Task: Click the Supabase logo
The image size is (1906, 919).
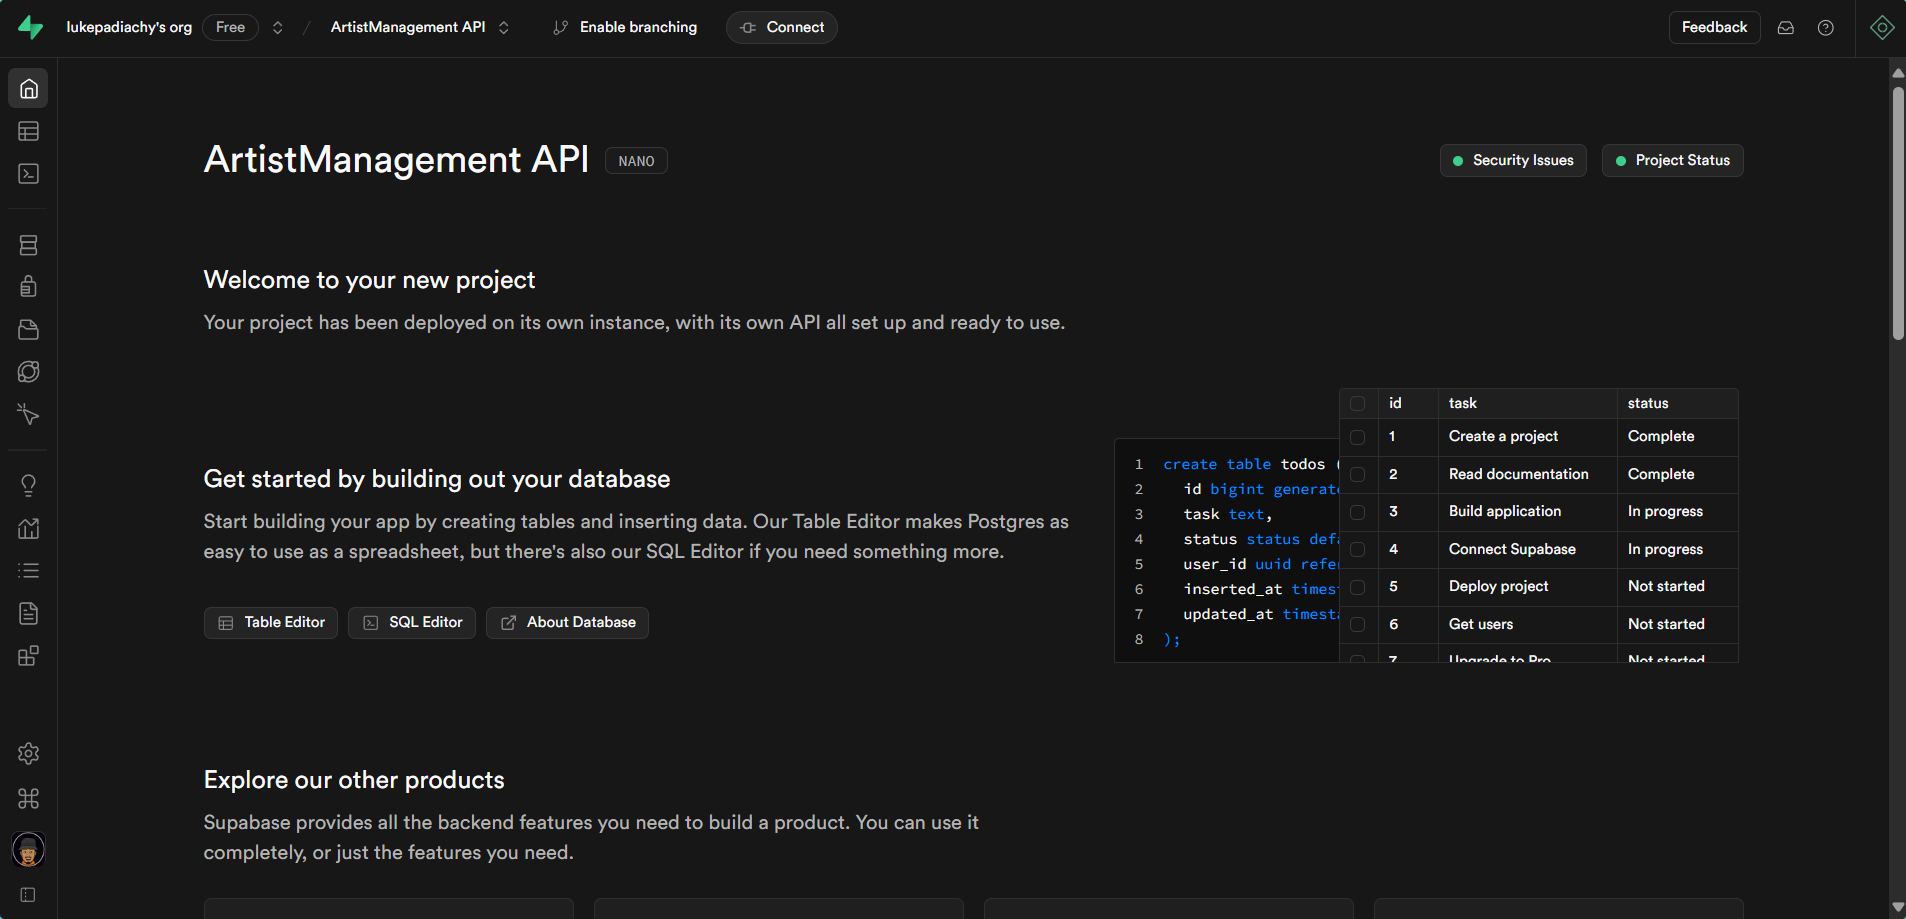Action: click(31, 28)
